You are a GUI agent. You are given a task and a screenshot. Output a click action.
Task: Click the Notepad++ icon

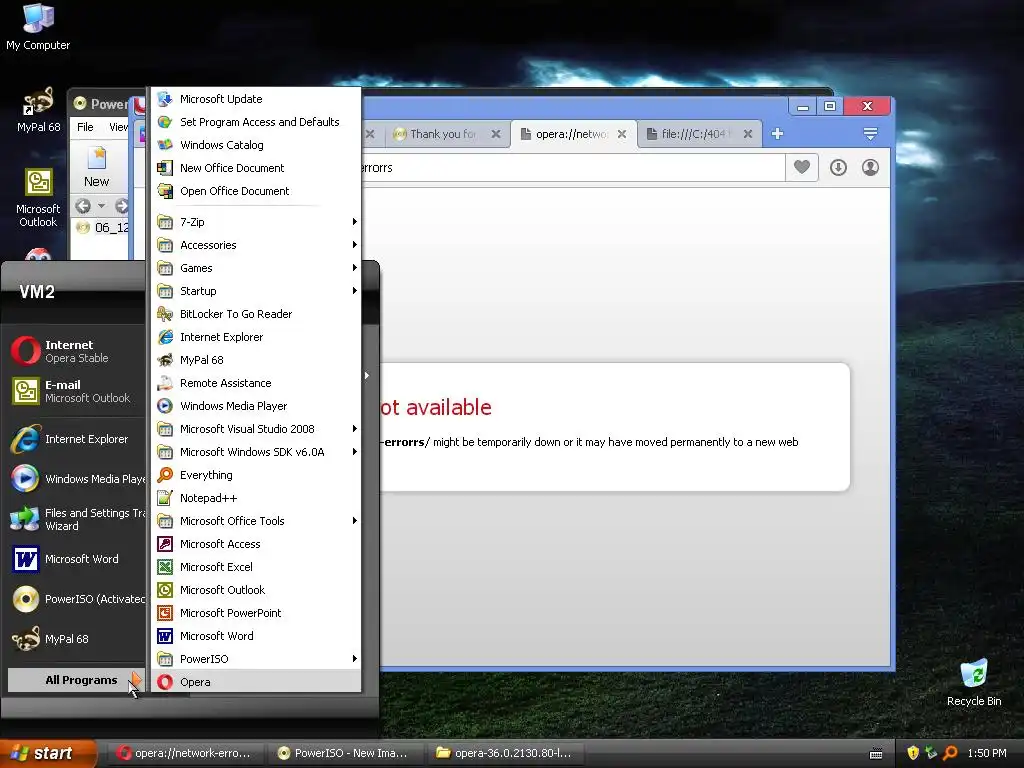click(165, 498)
